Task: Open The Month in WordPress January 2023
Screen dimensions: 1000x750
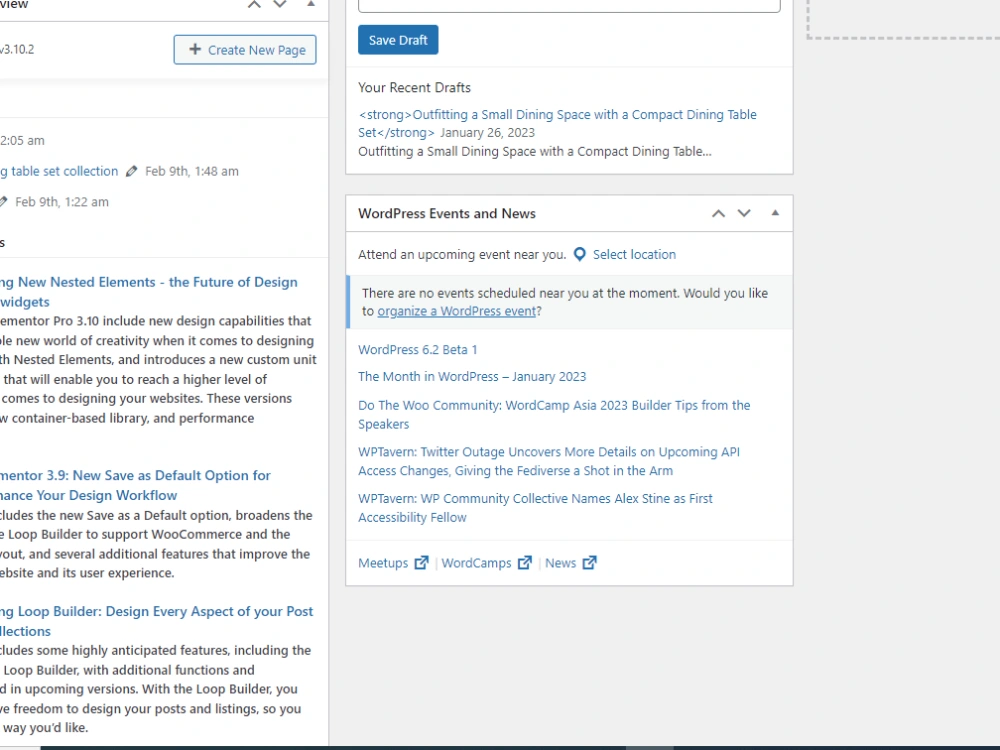Action: (472, 376)
